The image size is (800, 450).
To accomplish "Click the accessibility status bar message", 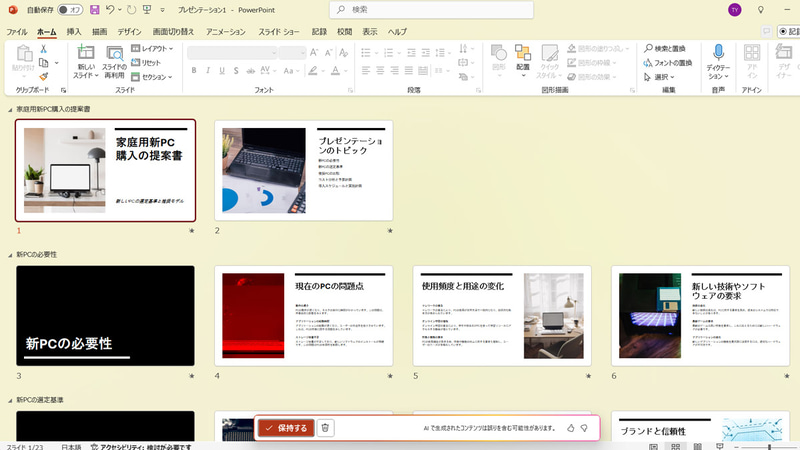I will click(141, 447).
